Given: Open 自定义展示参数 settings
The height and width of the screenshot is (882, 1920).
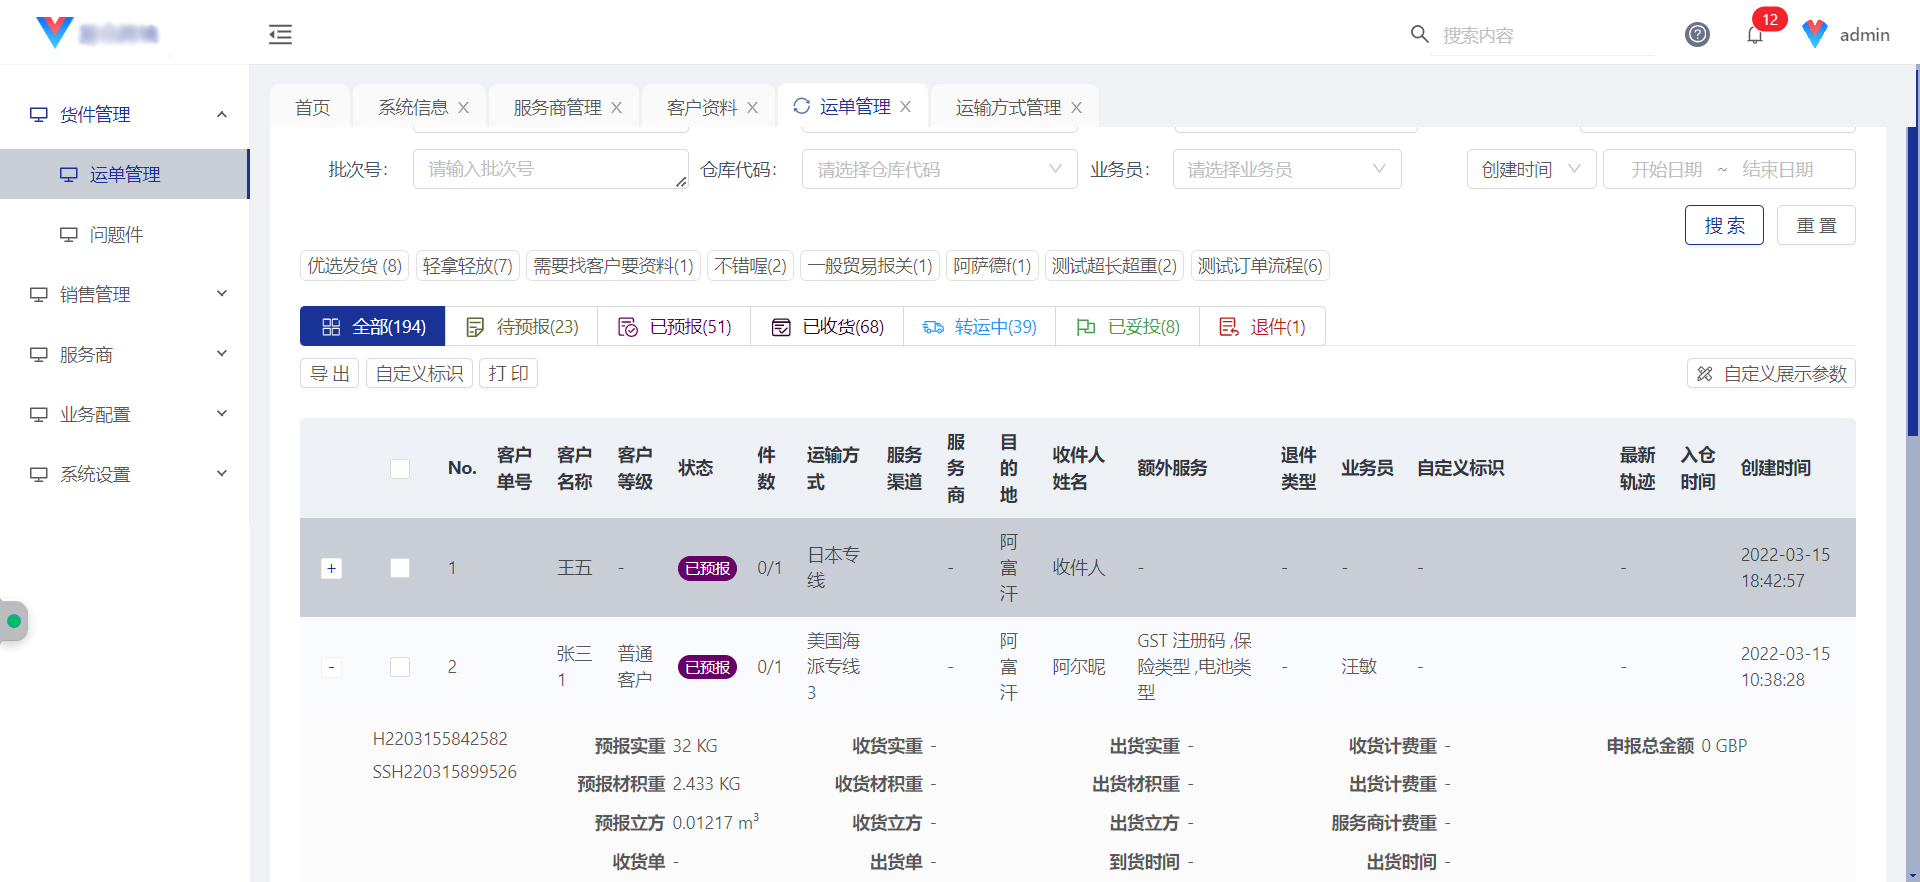Looking at the screenshot, I should (x=1771, y=373).
